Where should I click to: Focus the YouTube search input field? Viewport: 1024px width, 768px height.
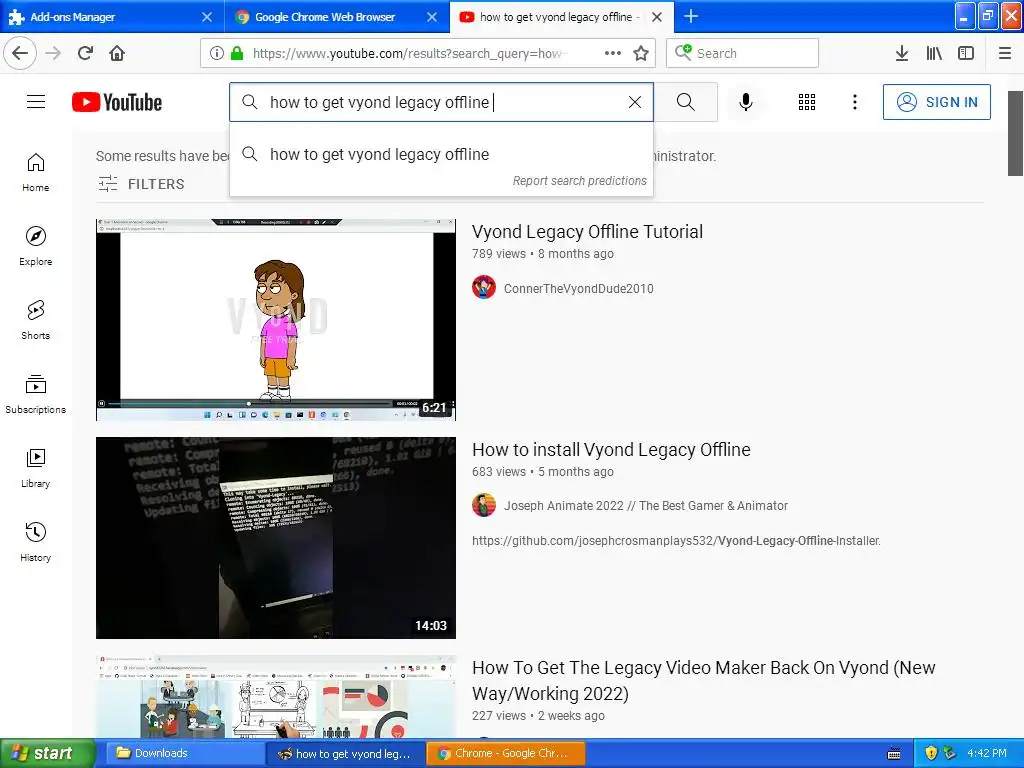tap(441, 102)
